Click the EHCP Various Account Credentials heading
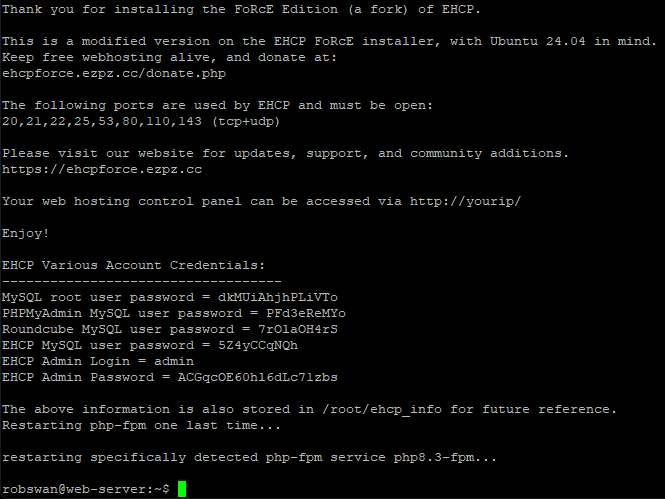Viewport: 665px width, 499px height. coord(133,265)
